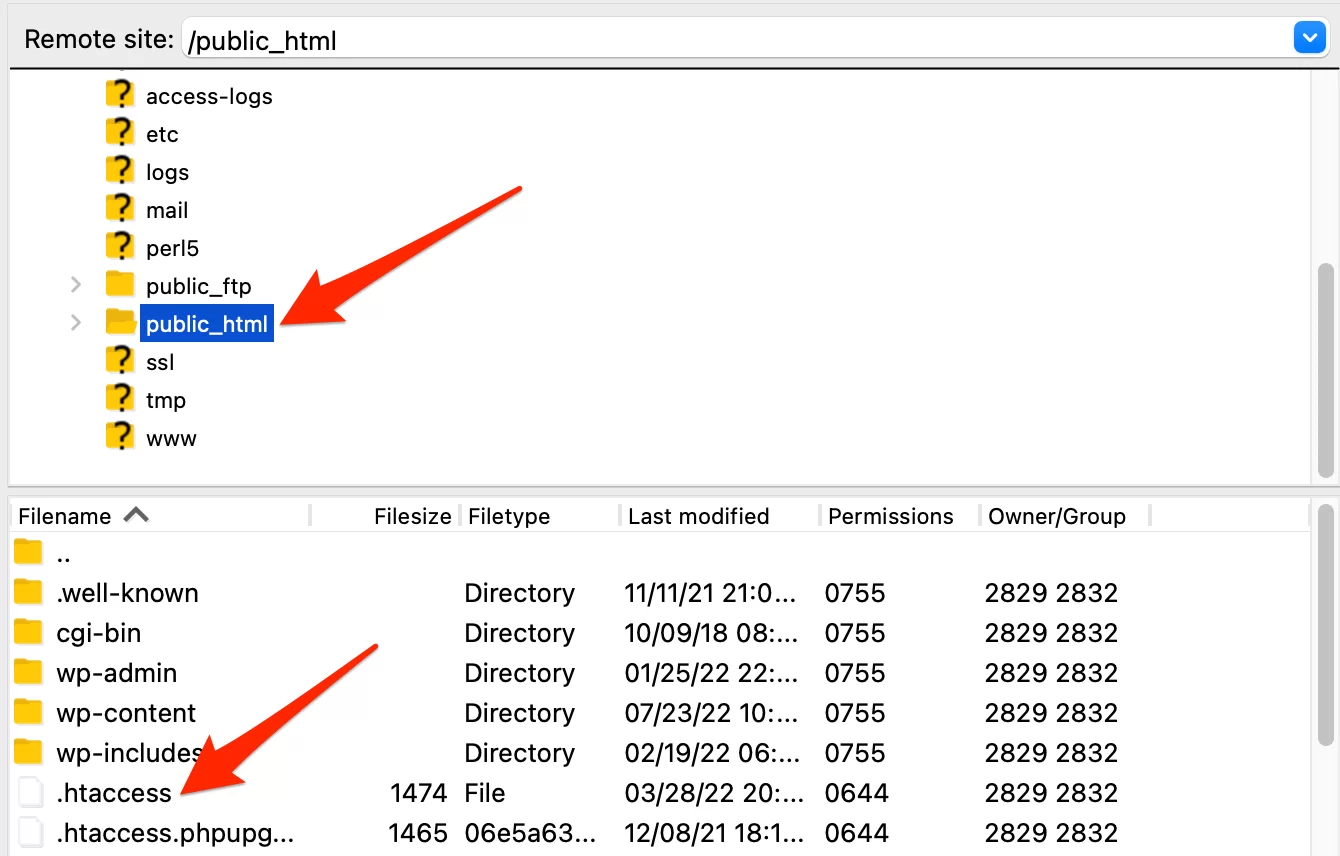This screenshot has width=1340, height=856.
Task: Click the logs folder question-mark icon
Action: point(119,171)
